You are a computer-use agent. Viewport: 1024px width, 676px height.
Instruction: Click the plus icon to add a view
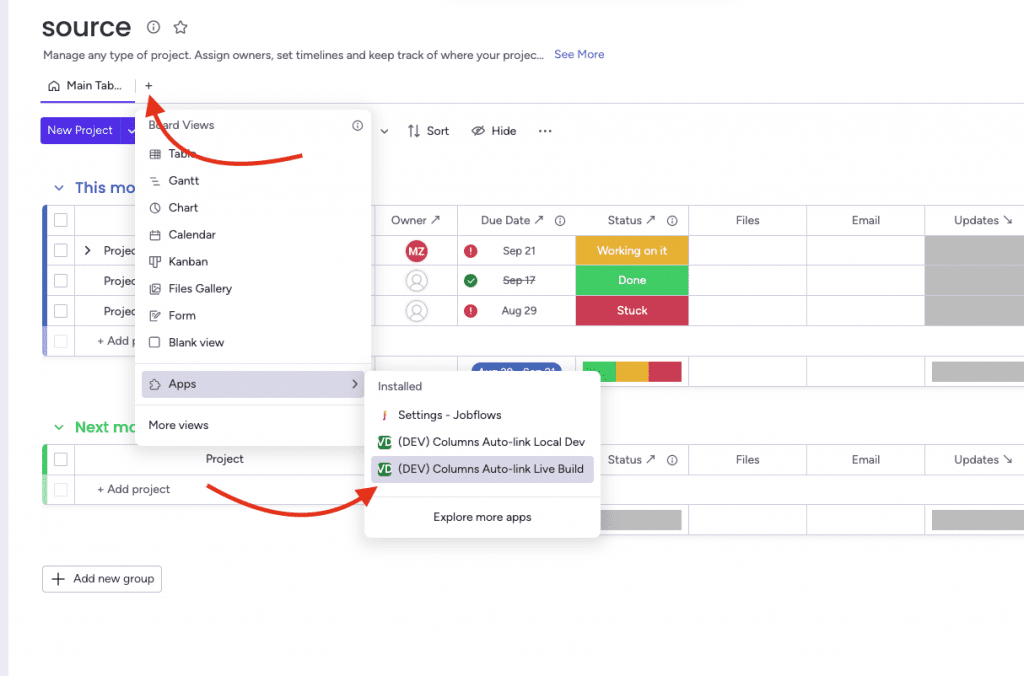(x=148, y=86)
